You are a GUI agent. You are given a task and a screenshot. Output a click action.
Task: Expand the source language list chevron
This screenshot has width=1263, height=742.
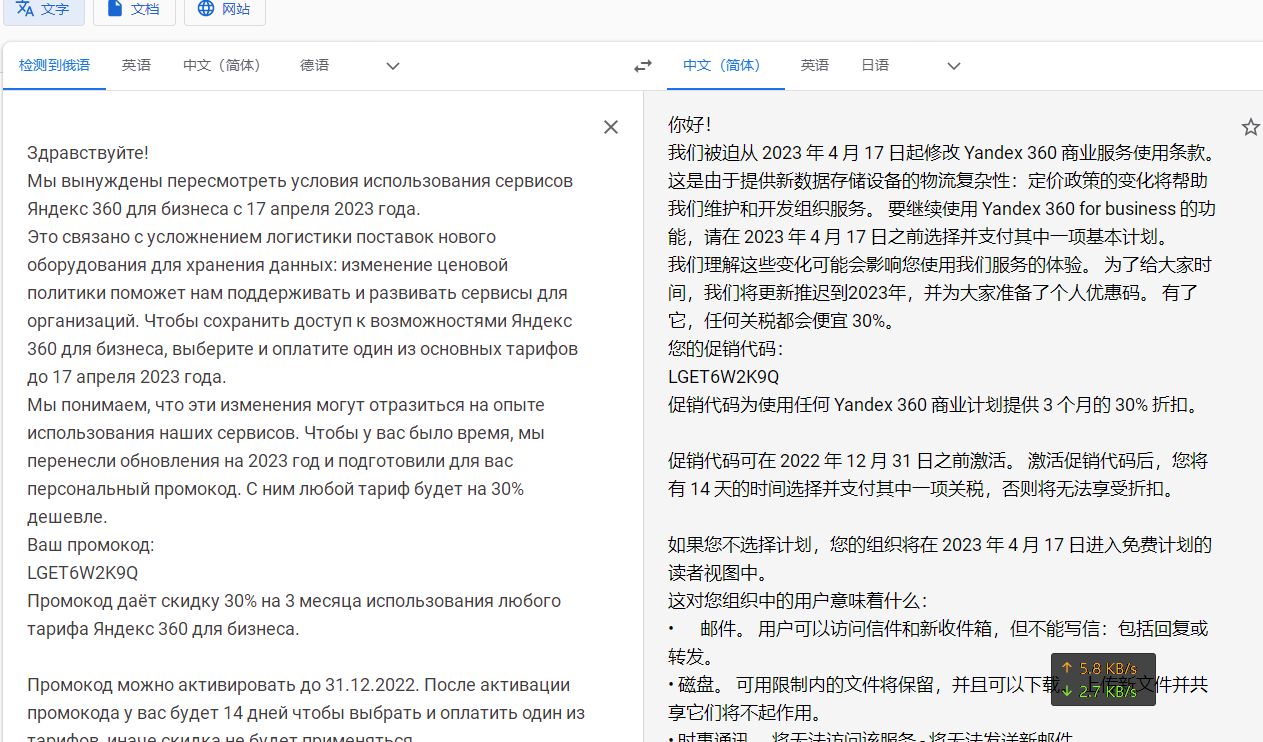pyautogui.click(x=393, y=66)
